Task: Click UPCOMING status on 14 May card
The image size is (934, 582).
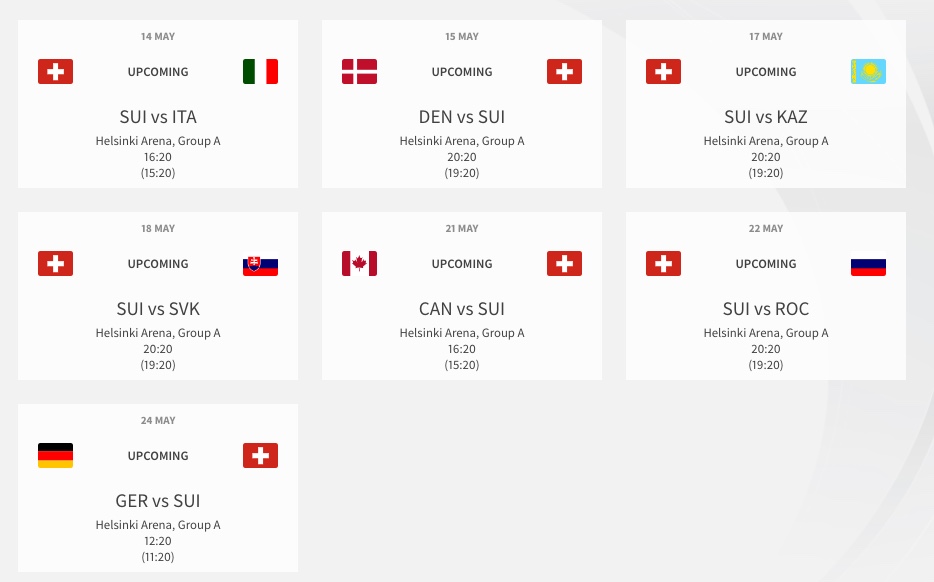Action: 158,72
